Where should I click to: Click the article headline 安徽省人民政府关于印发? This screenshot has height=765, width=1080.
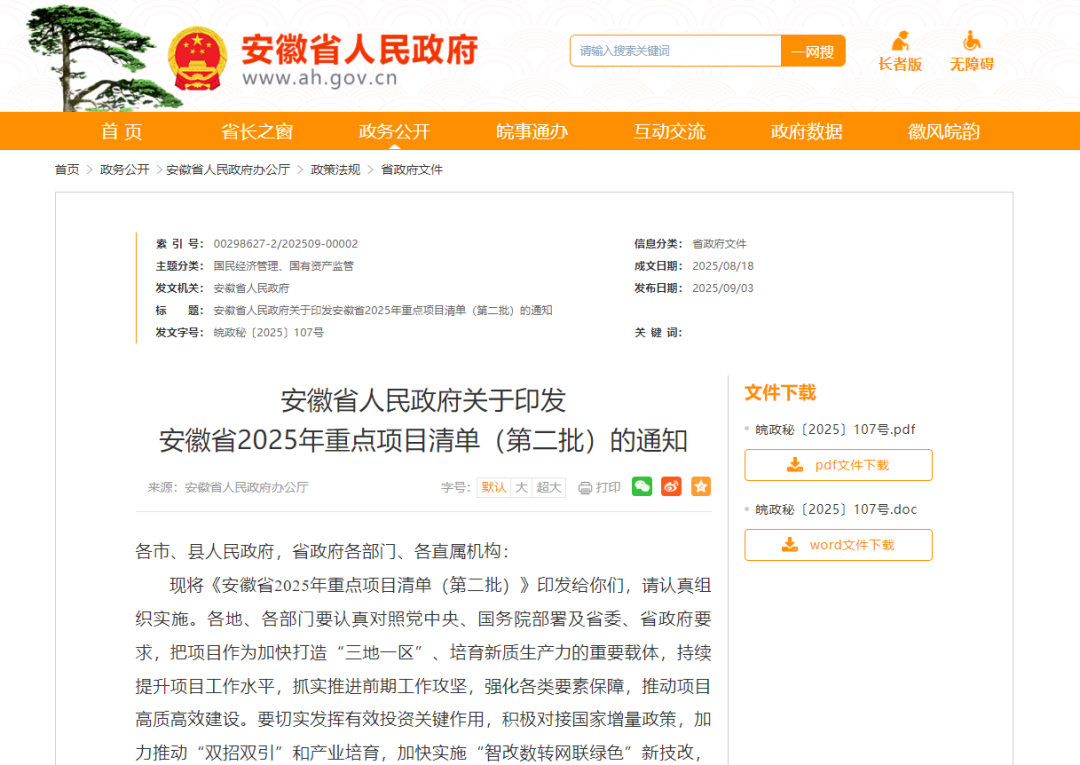(423, 400)
